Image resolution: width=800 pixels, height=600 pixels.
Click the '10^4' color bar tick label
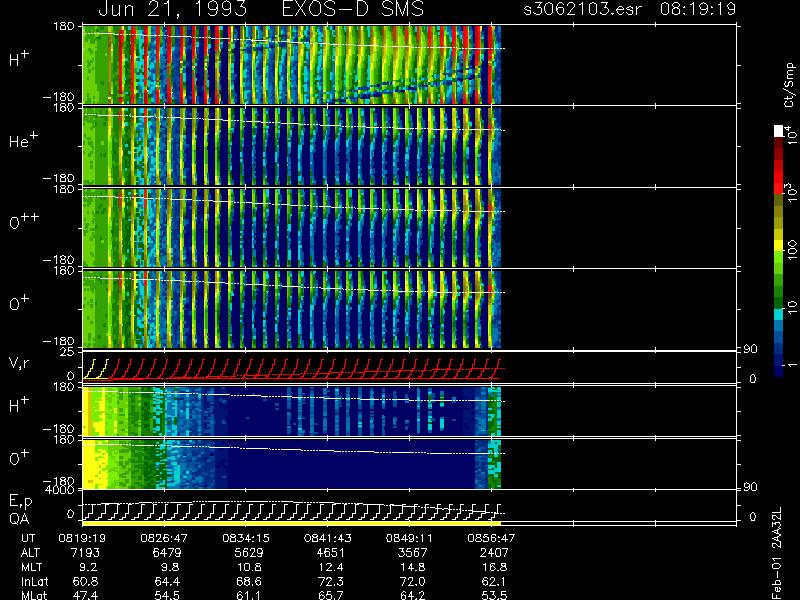pyautogui.click(x=792, y=133)
